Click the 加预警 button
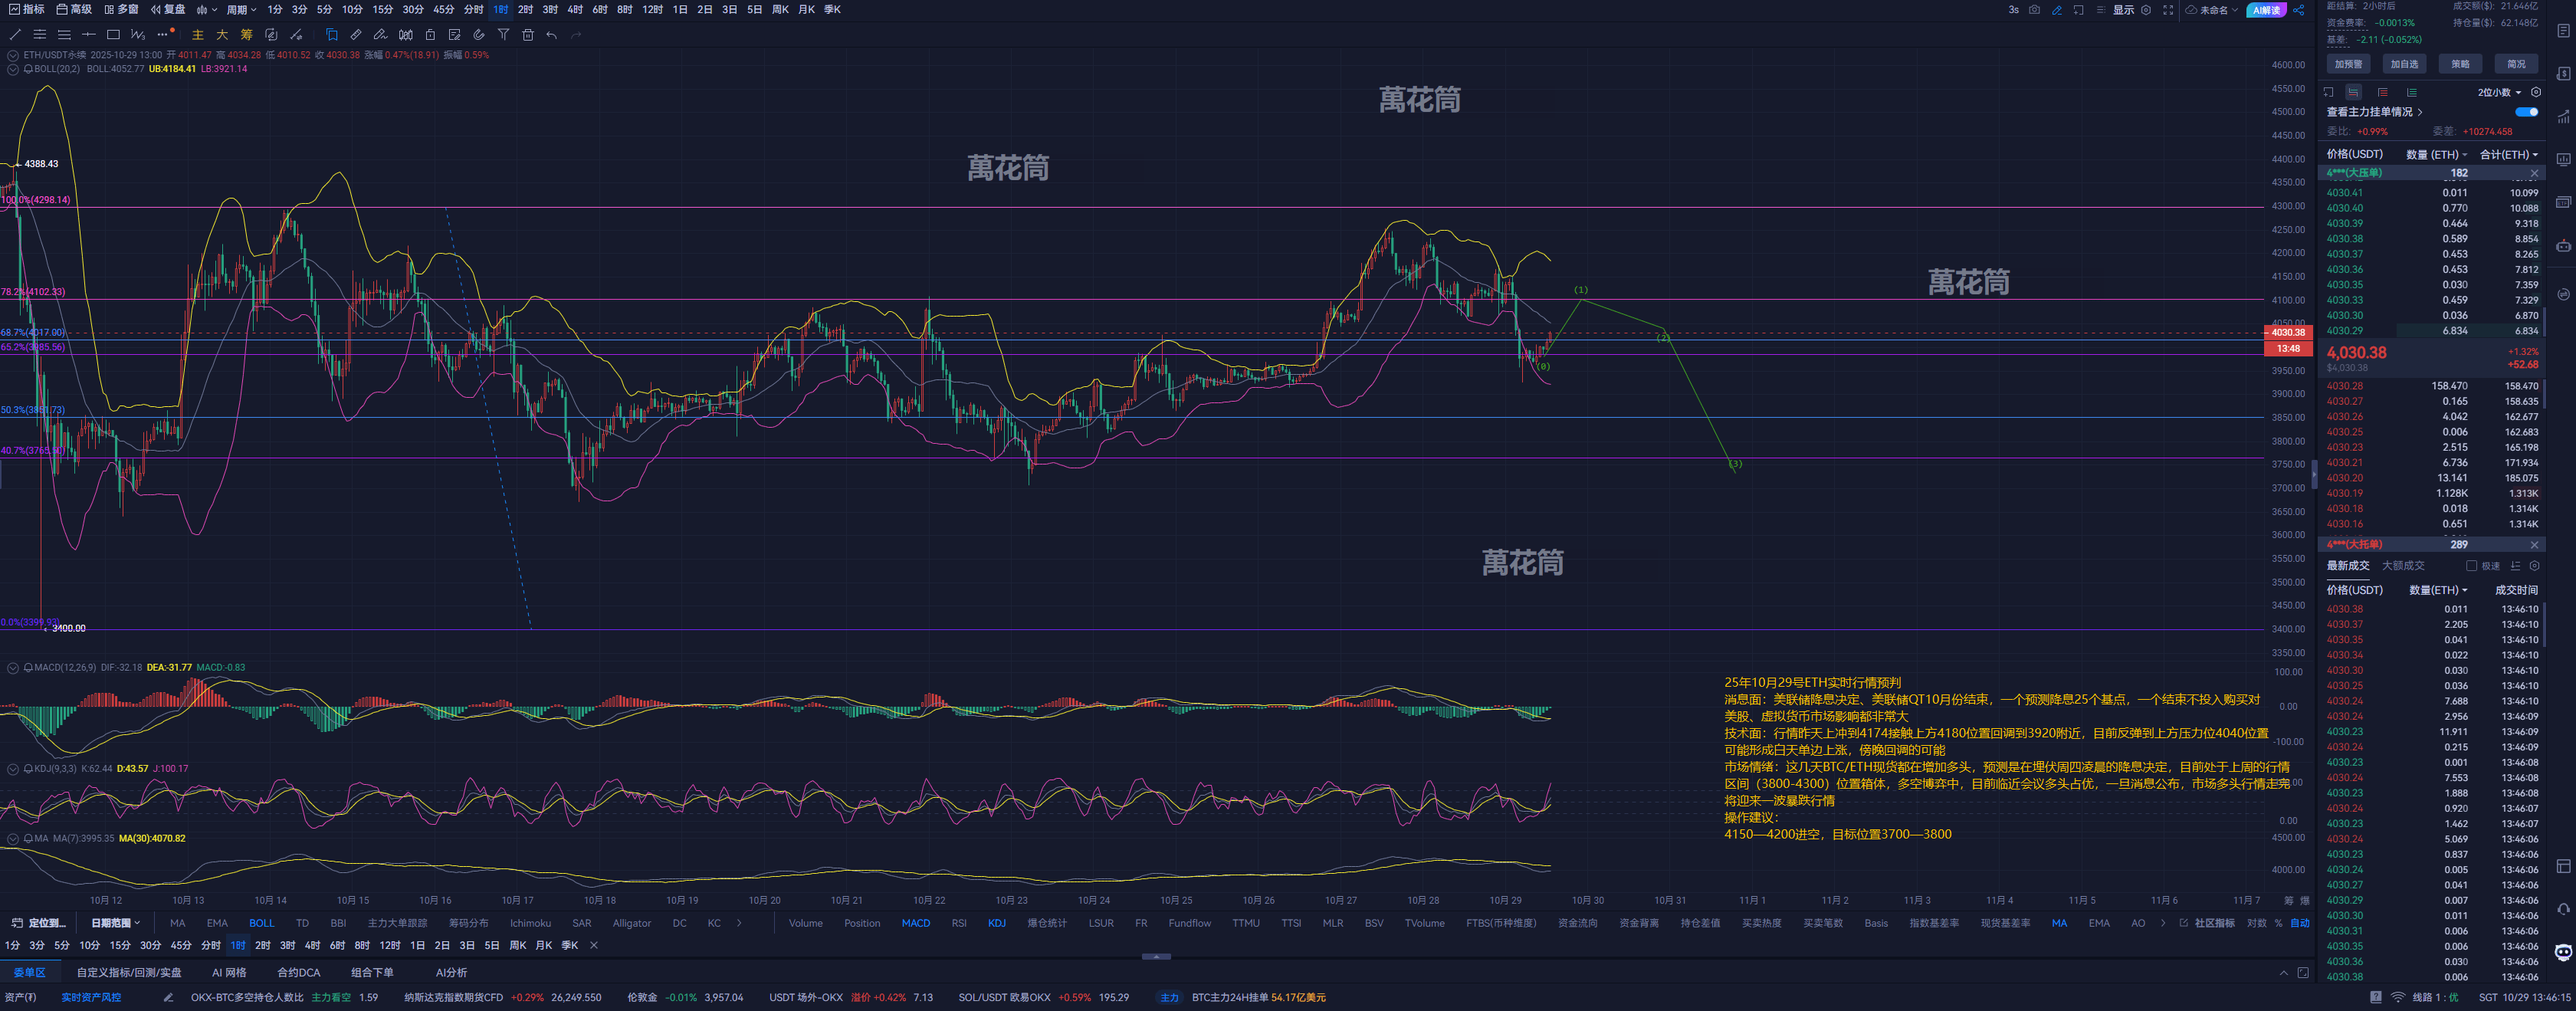Viewport: 2576px width, 1011px height. click(x=2348, y=64)
